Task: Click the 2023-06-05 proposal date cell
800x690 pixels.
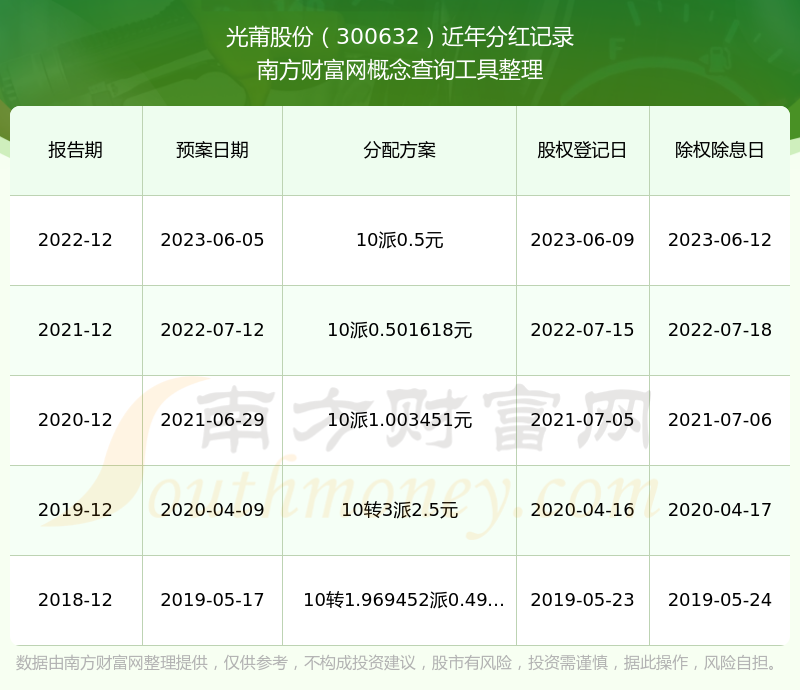Action: [212, 240]
